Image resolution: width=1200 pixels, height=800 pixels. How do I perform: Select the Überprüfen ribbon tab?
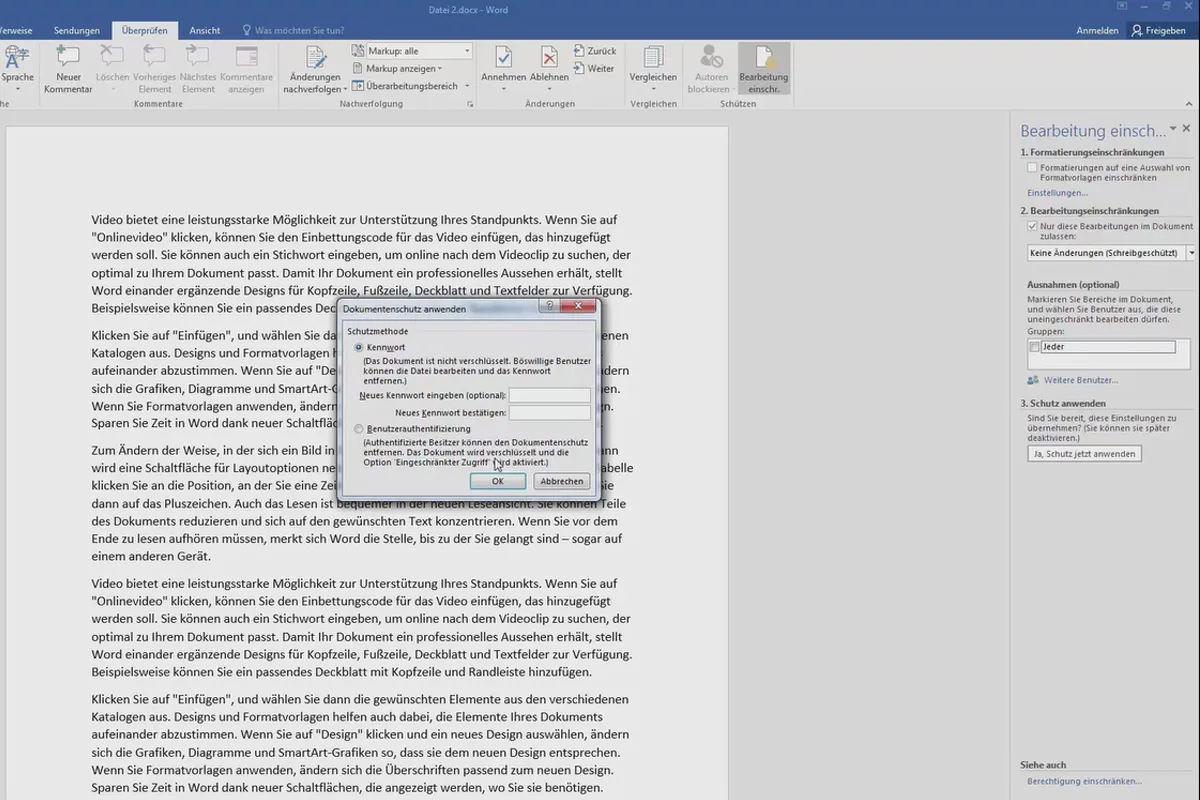point(144,31)
